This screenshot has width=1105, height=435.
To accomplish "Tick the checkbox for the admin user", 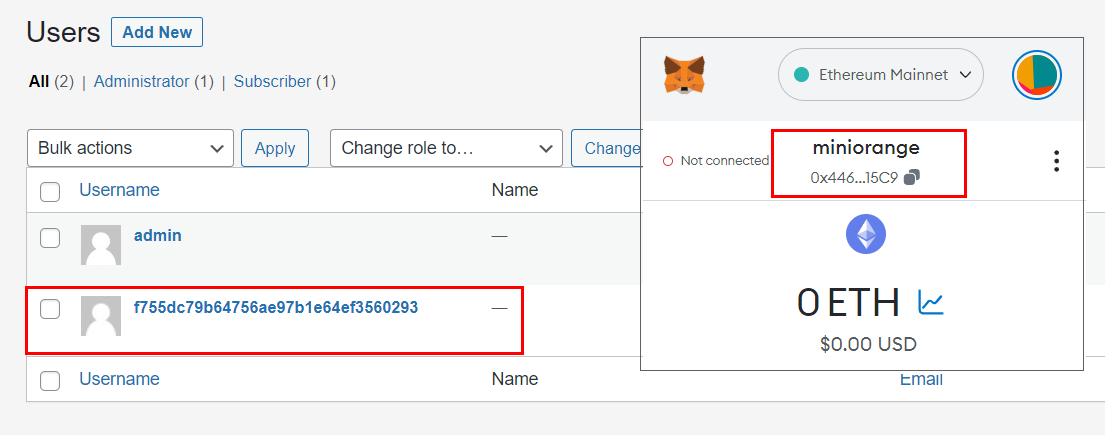I will pyautogui.click(x=50, y=238).
